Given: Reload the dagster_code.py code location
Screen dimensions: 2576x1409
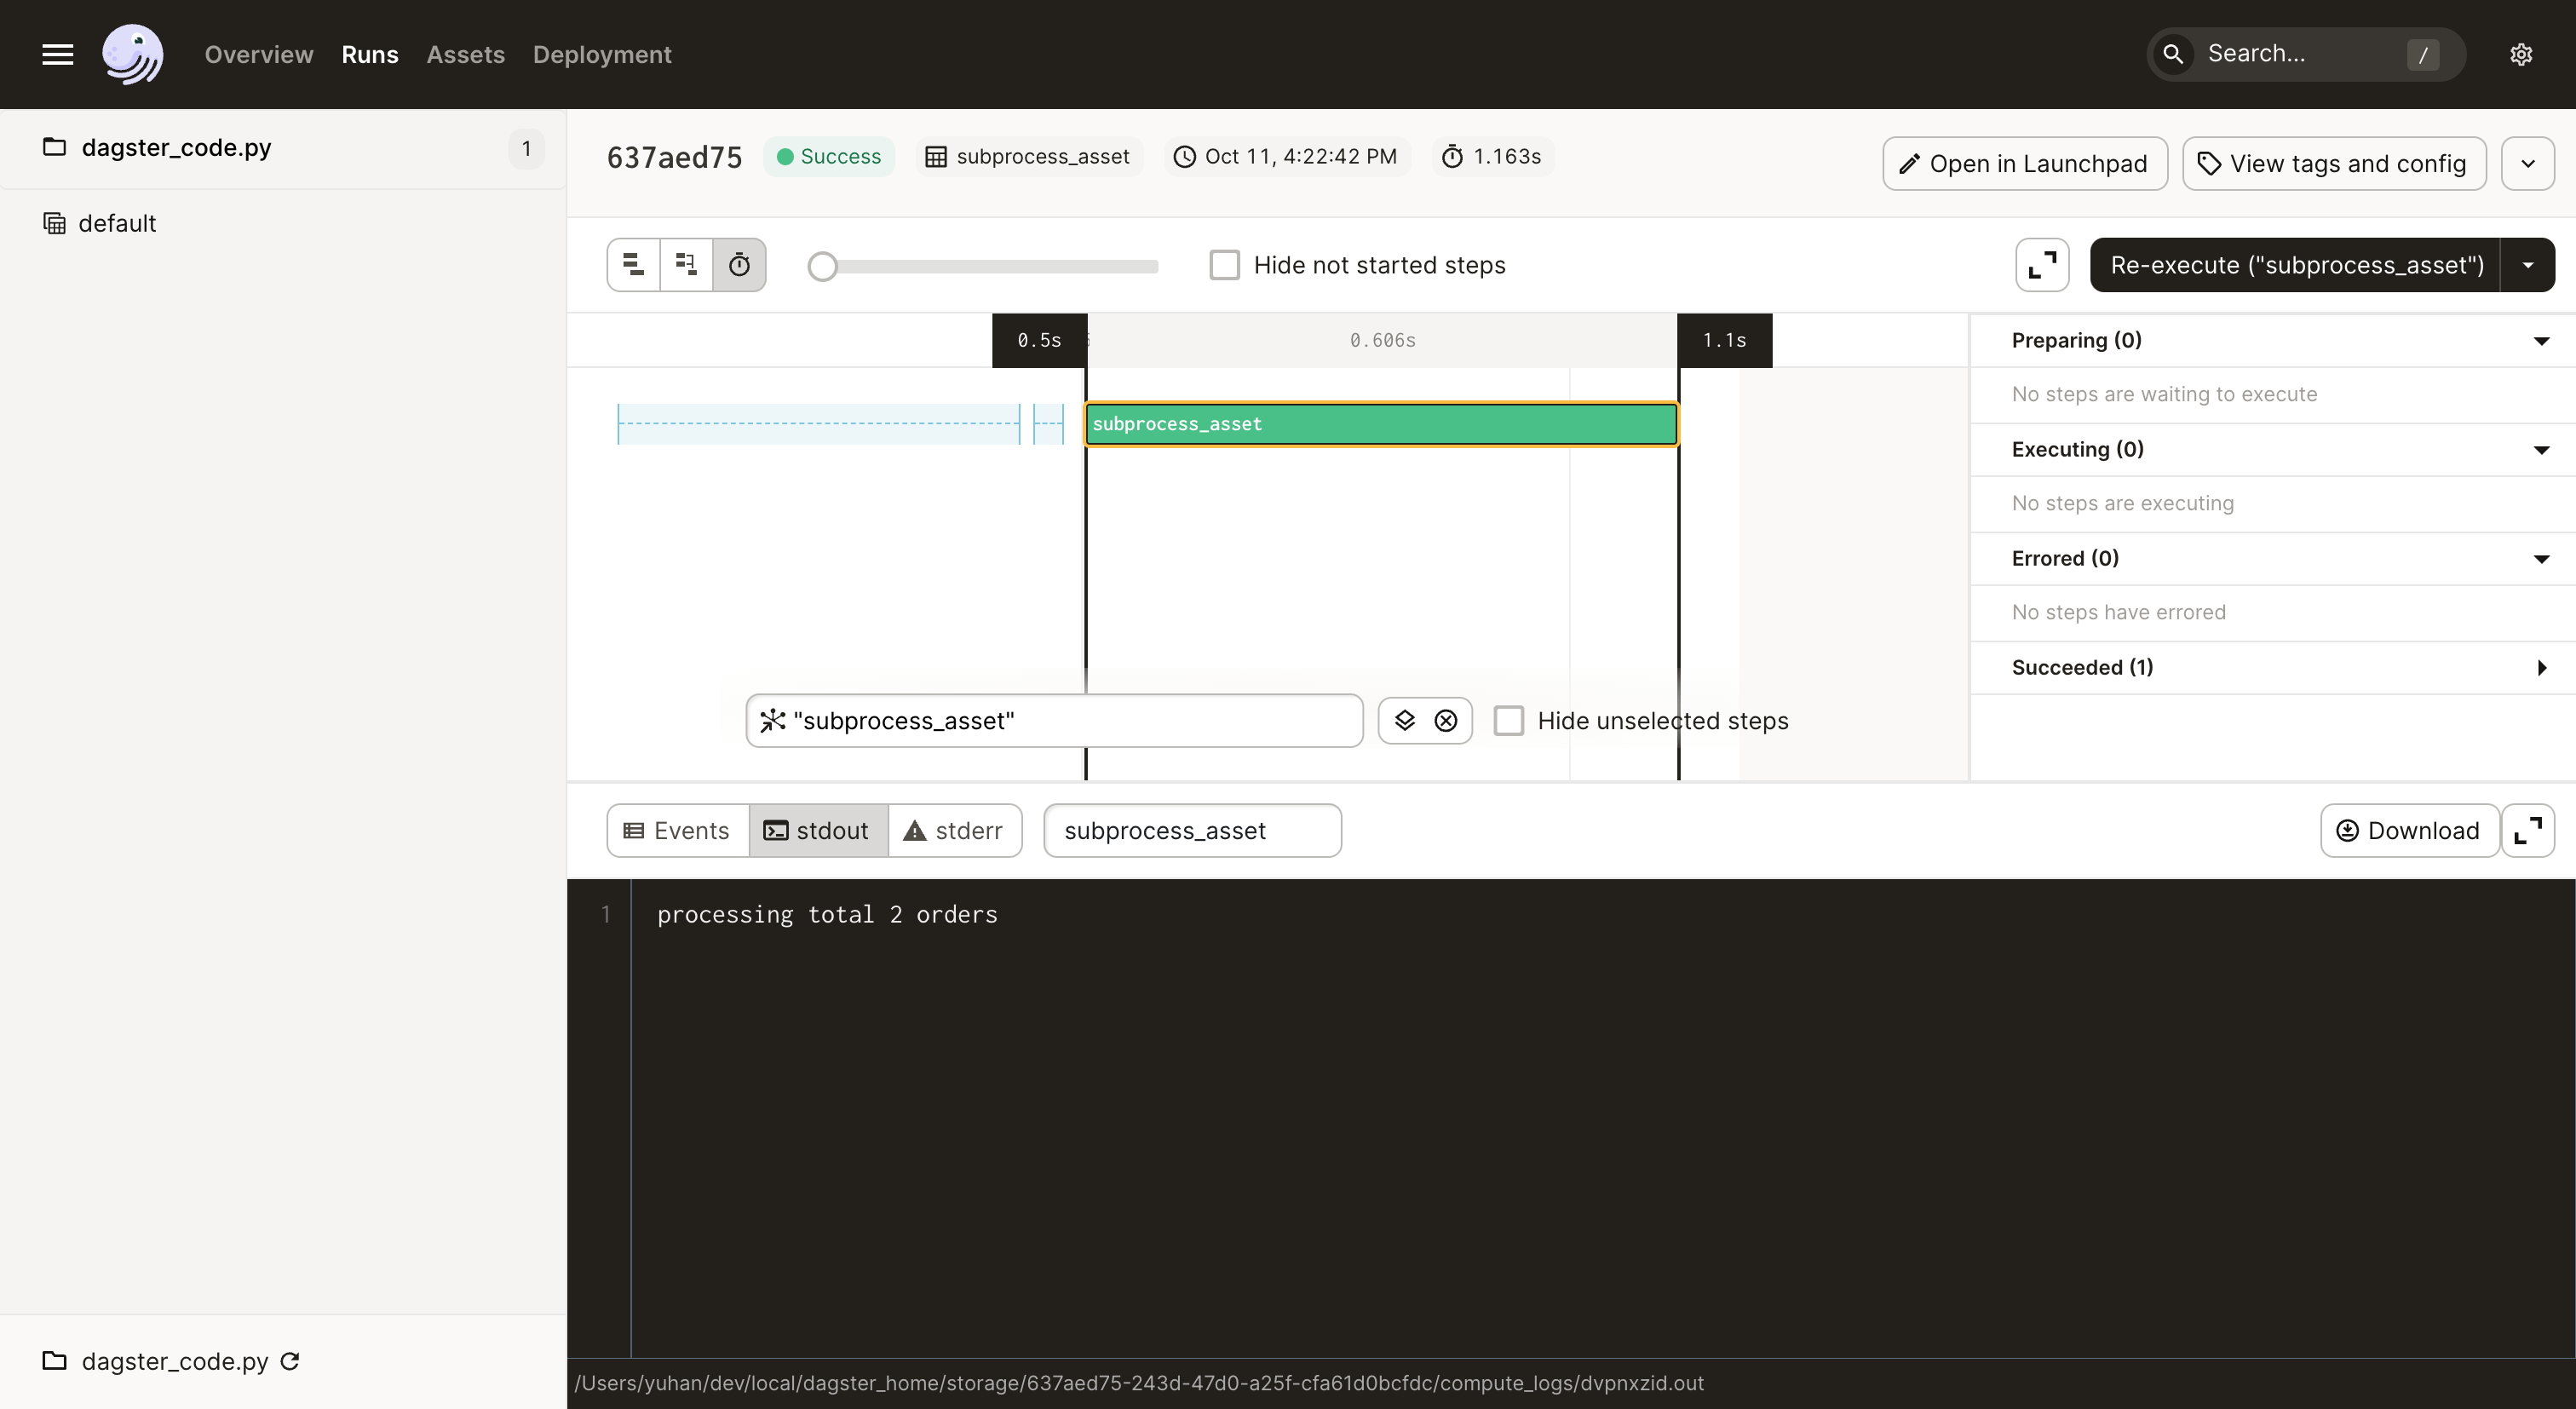Looking at the screenshot, I should pos(291,1361).
